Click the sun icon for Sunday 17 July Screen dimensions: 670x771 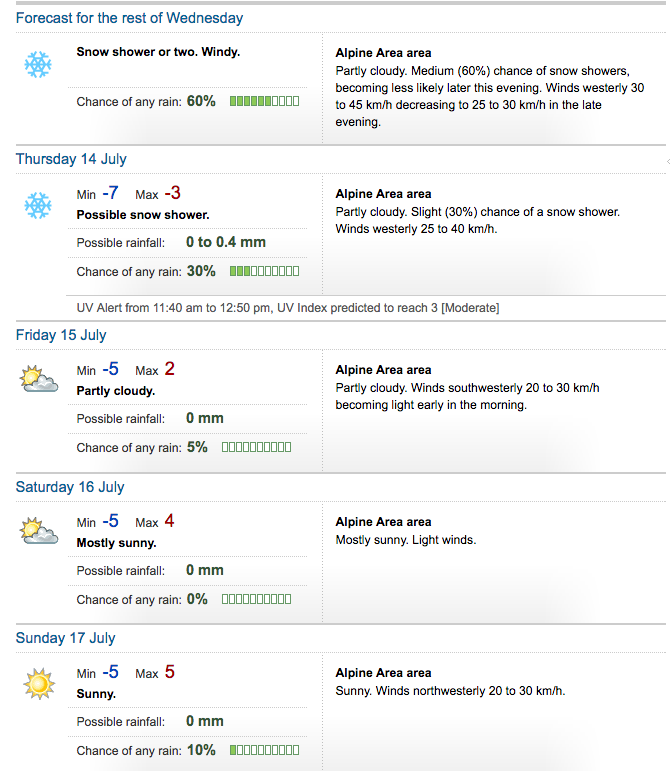pos(39,683)
